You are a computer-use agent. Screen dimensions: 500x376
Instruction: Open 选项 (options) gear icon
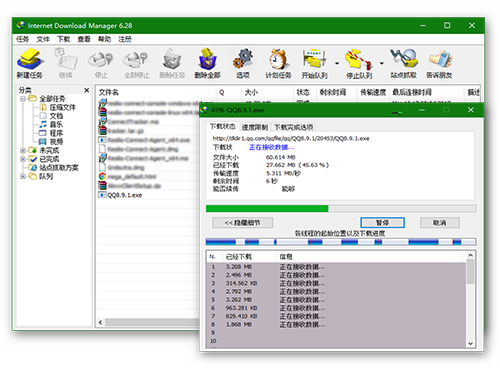243,63
